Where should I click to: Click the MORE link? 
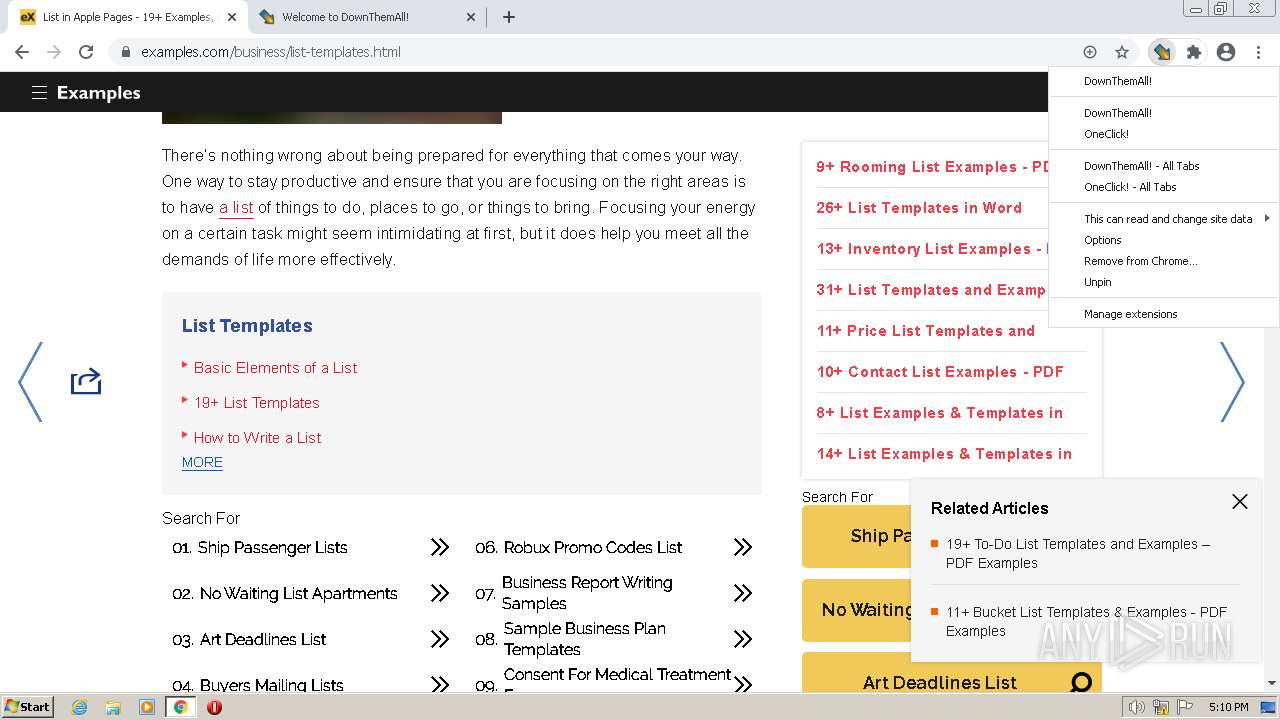point(202,462)
